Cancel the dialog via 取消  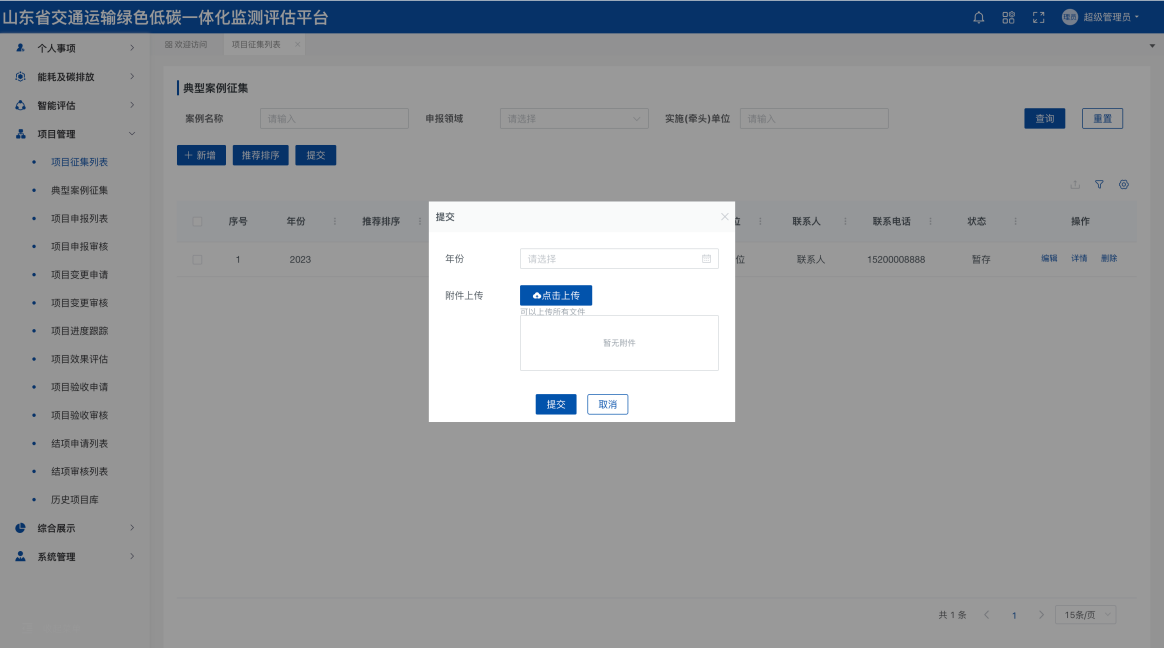click(x=607, y=405)
